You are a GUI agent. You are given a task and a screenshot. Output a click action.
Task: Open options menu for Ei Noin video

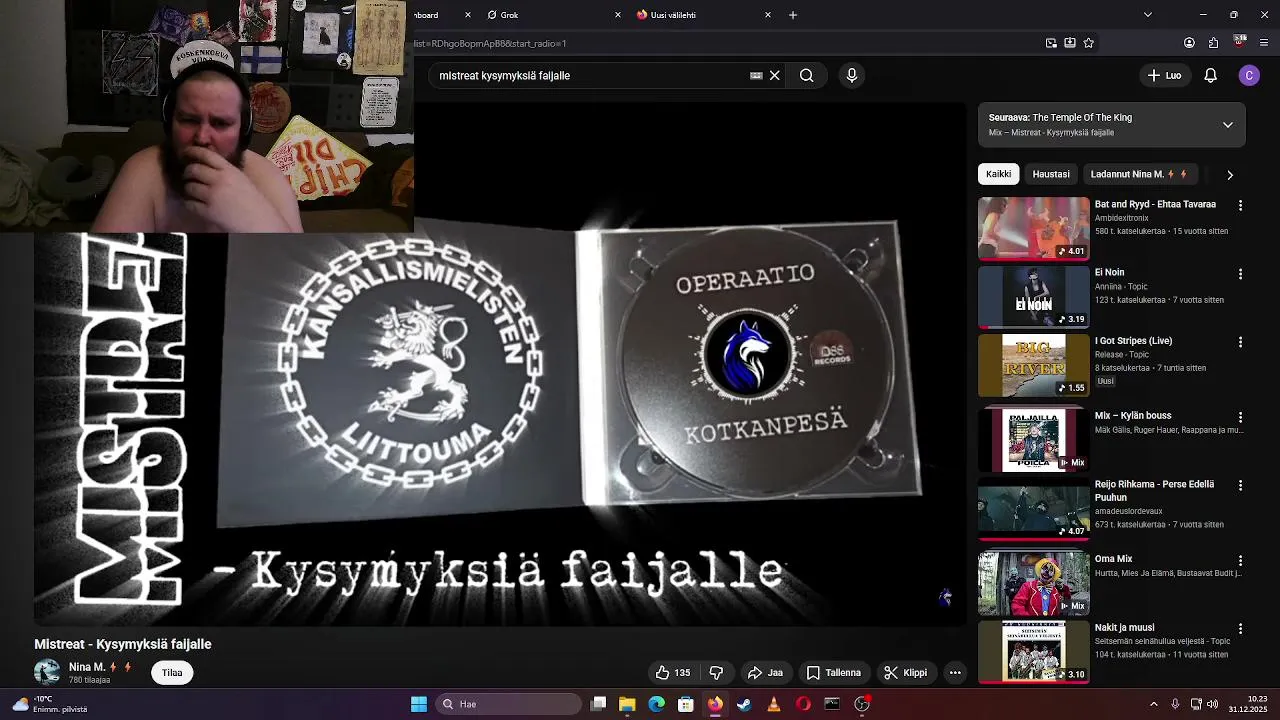pos(1240,274)
